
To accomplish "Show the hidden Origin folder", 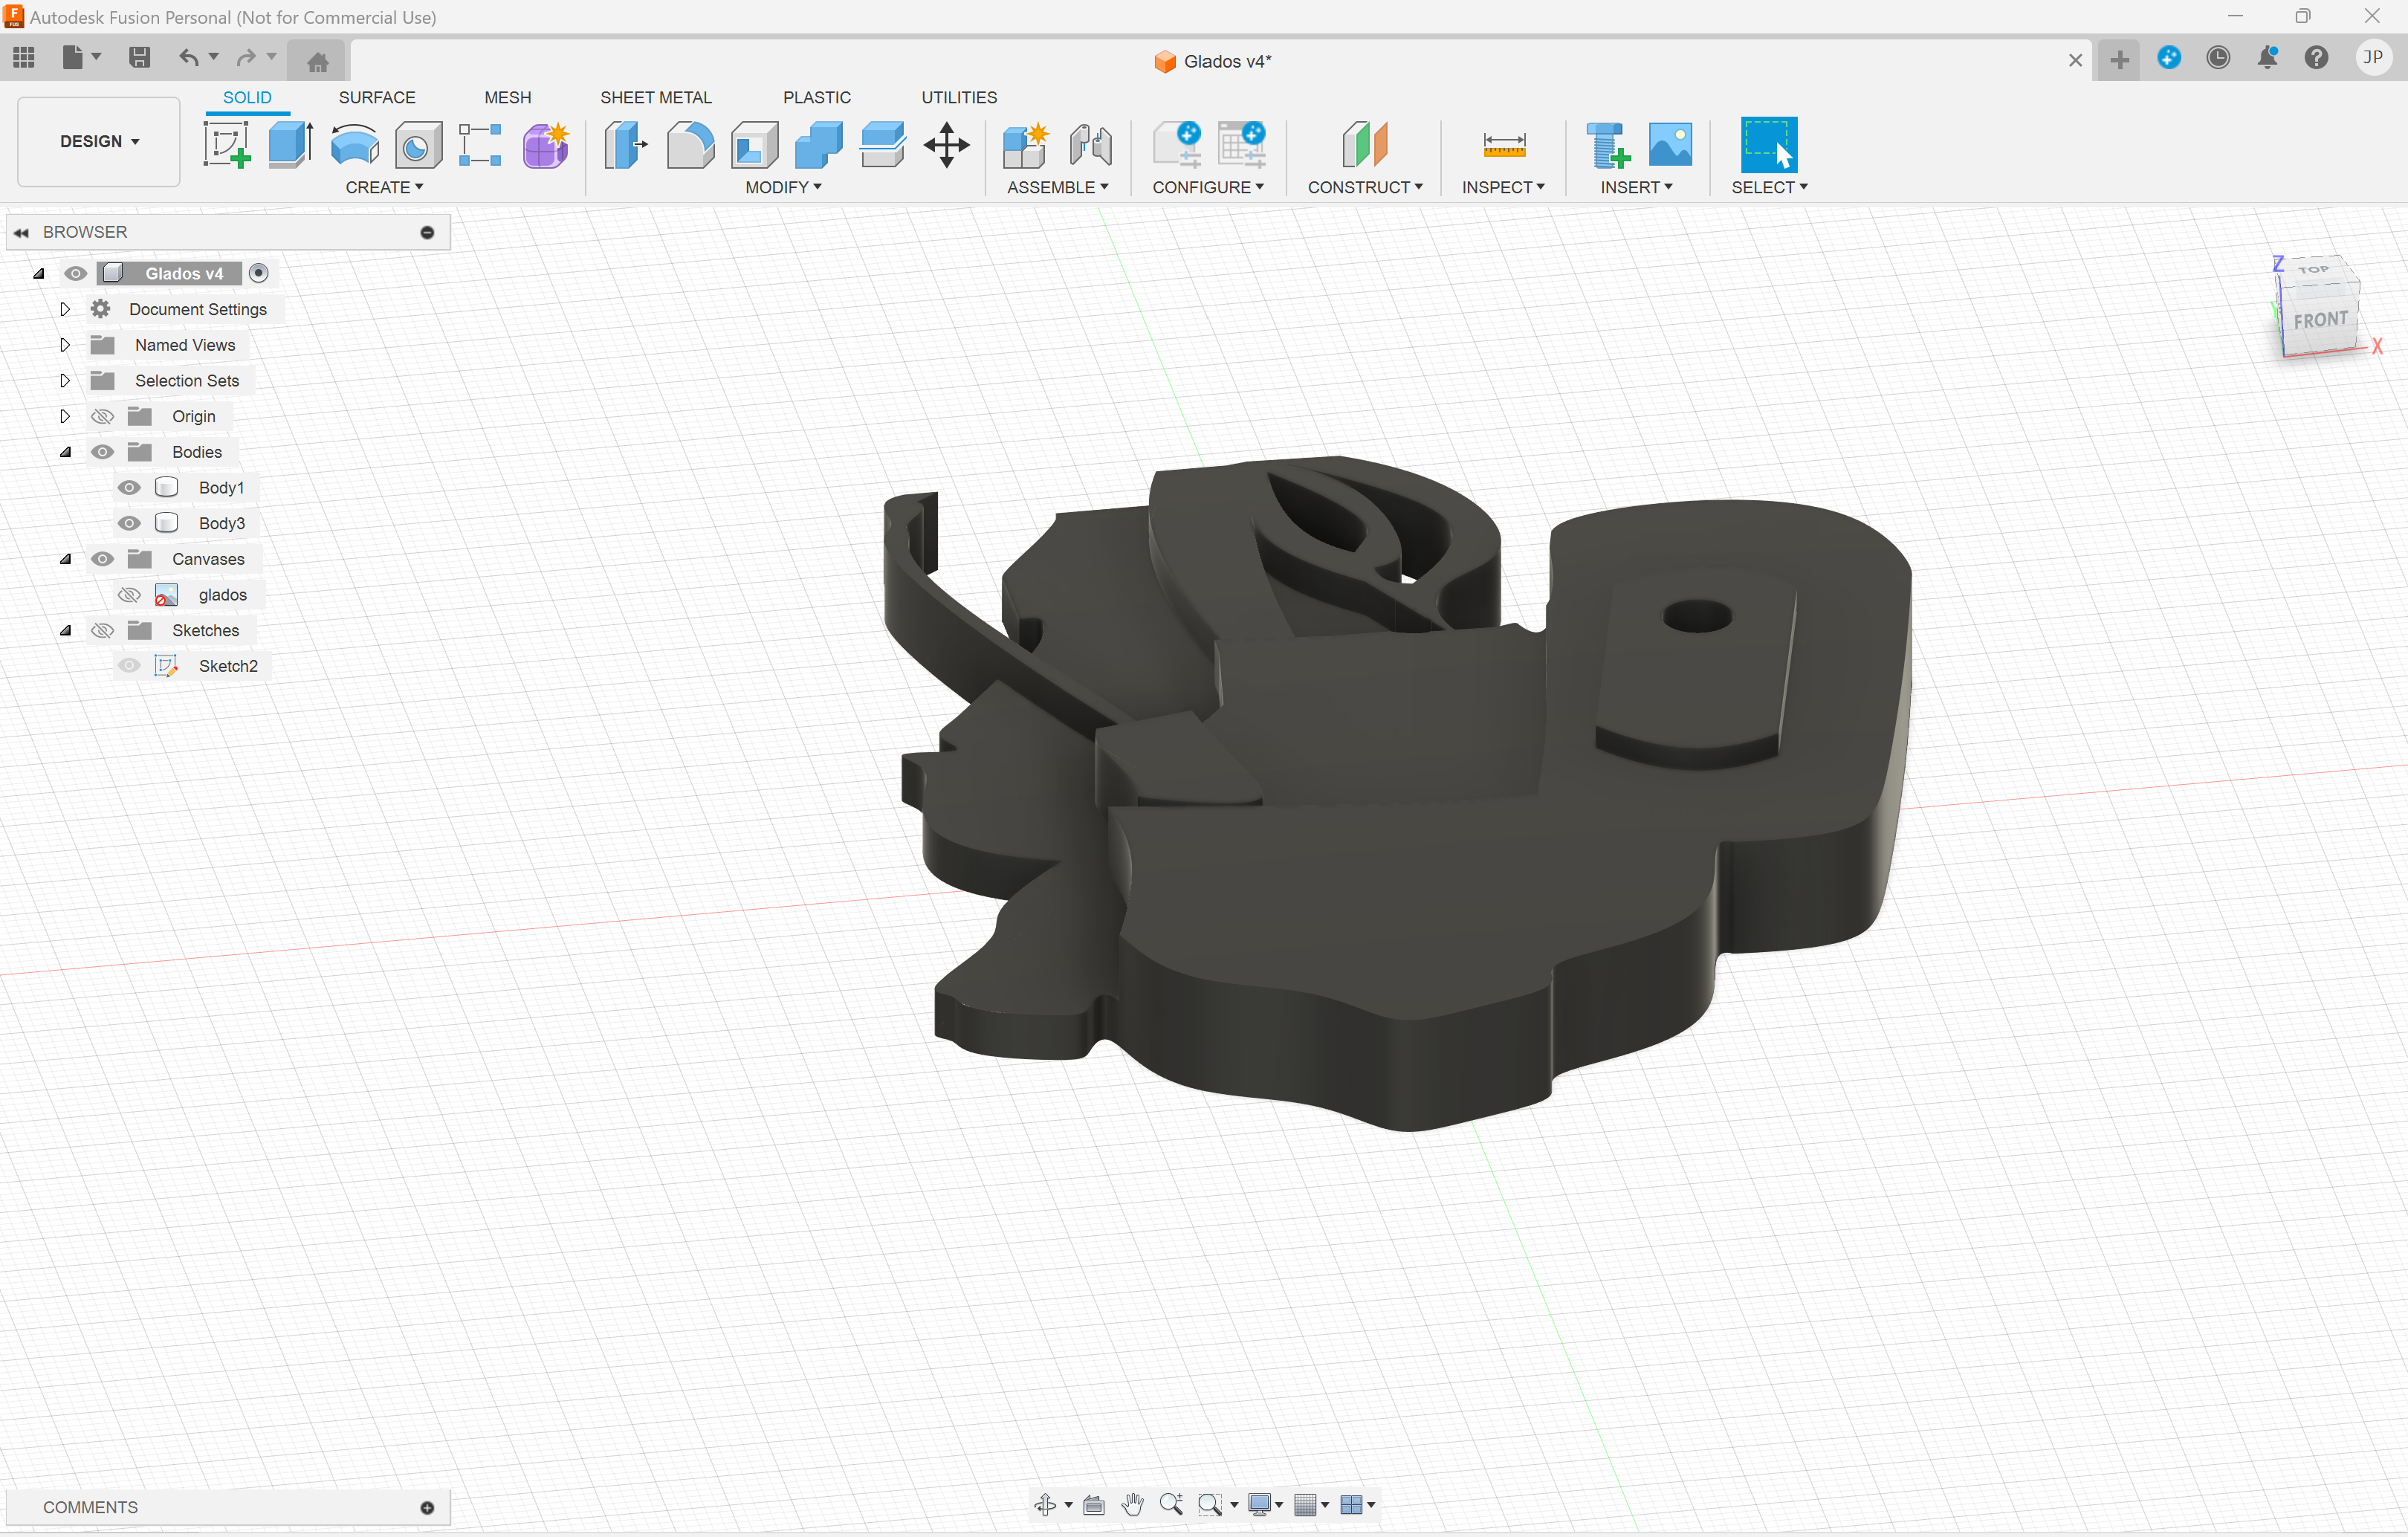I will coord(102,416).
